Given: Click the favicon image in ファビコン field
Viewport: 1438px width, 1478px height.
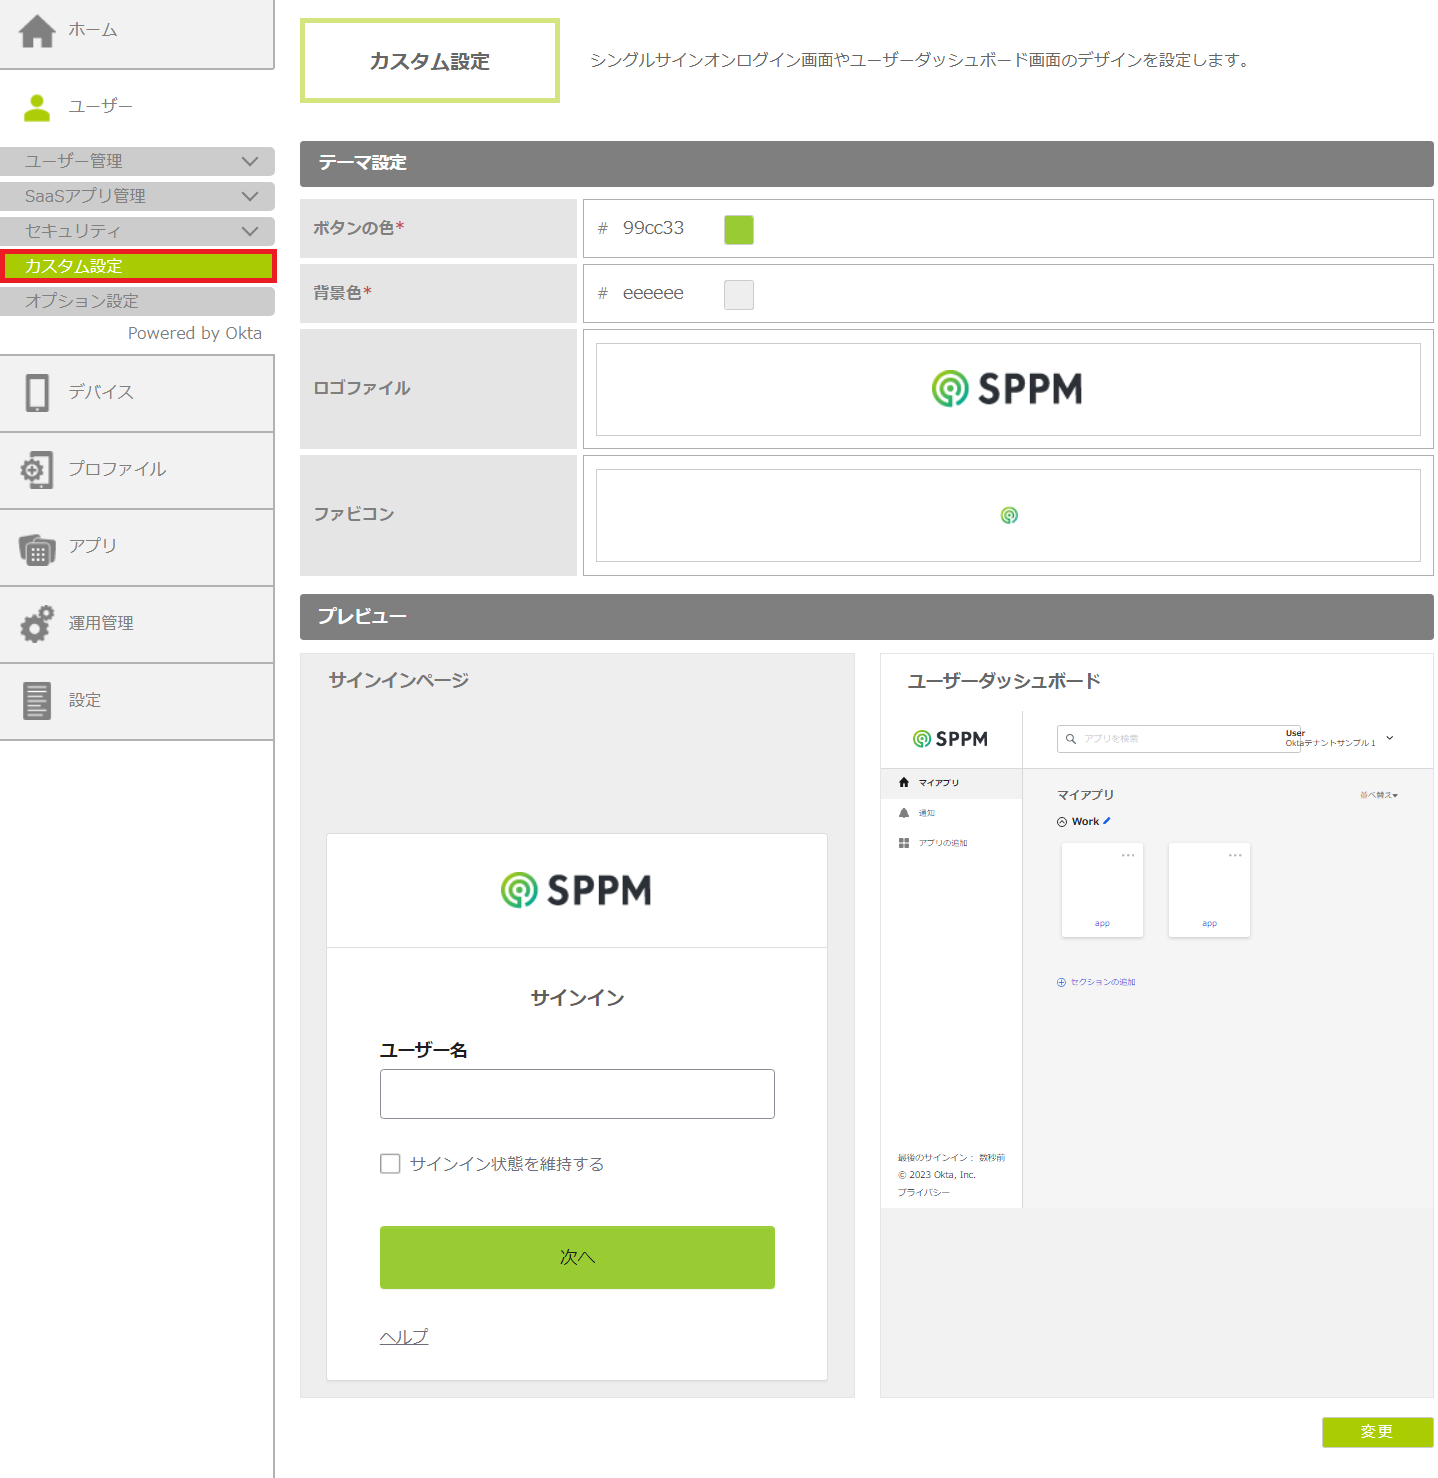Looking at the screenshot, I should click(x=1009, y=516).
